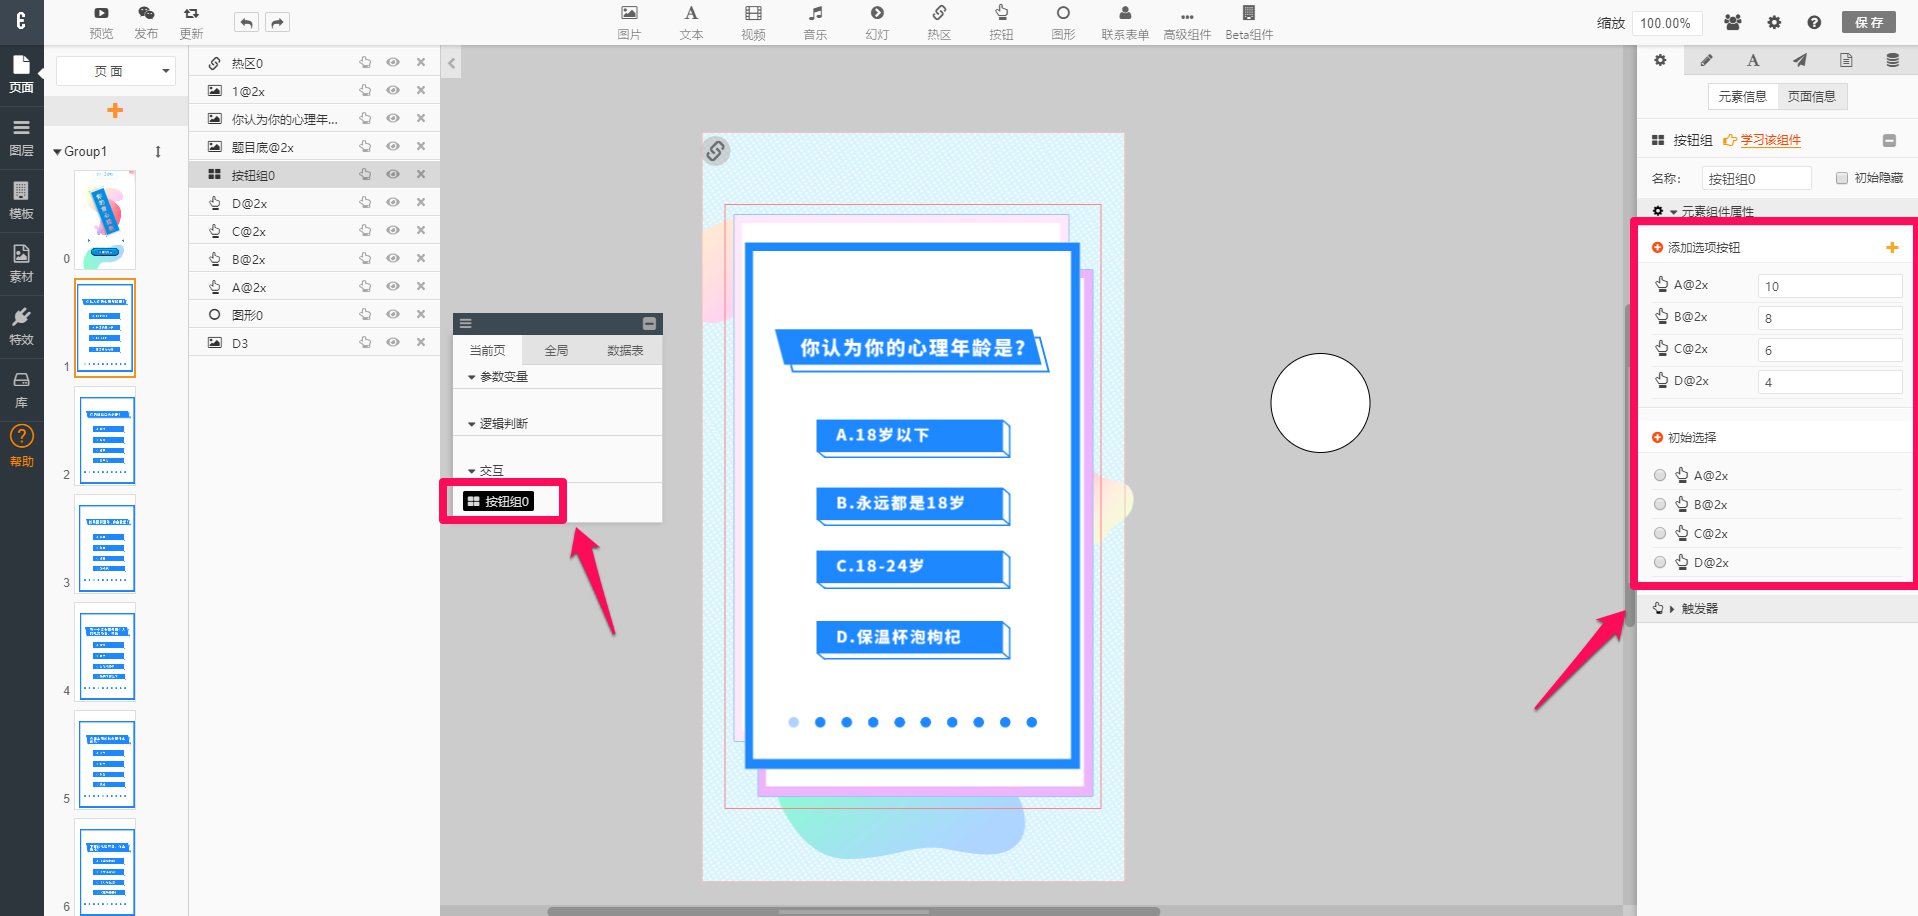The width and height of the screenshot is (1918, 916).
Task: Insert a slideshow via the 幻灯 tool
Action: click(877, 22)
